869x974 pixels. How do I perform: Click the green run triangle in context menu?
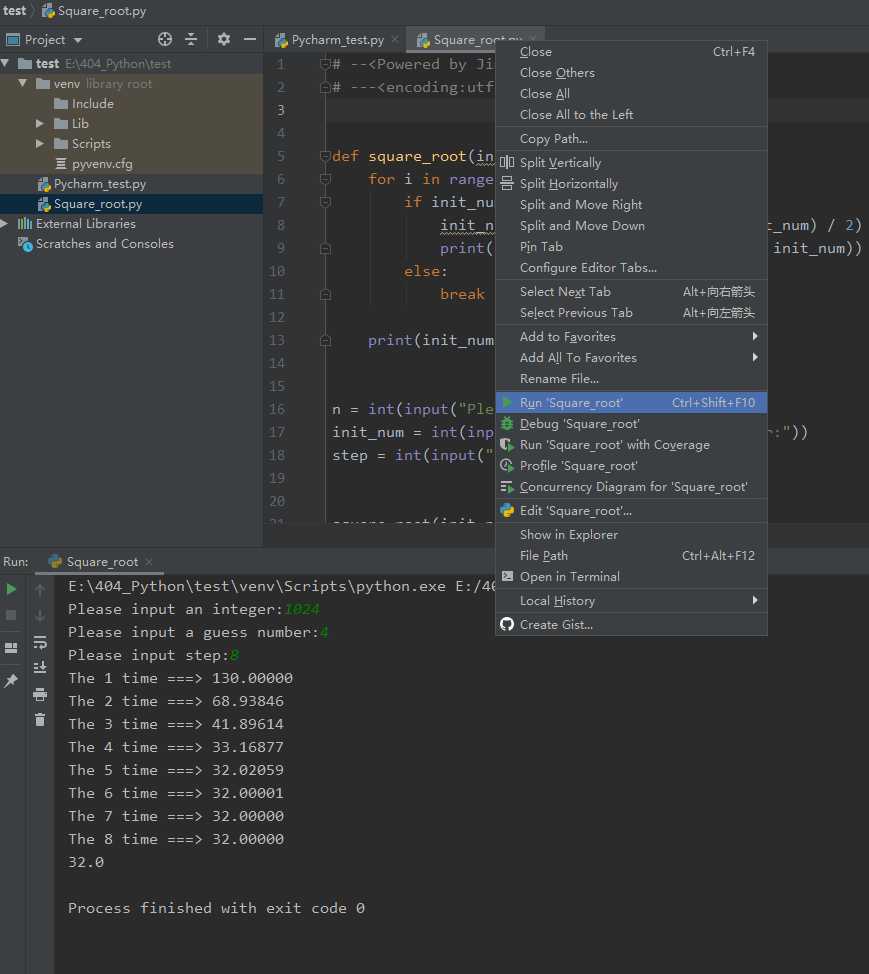(x=507, y=403)
